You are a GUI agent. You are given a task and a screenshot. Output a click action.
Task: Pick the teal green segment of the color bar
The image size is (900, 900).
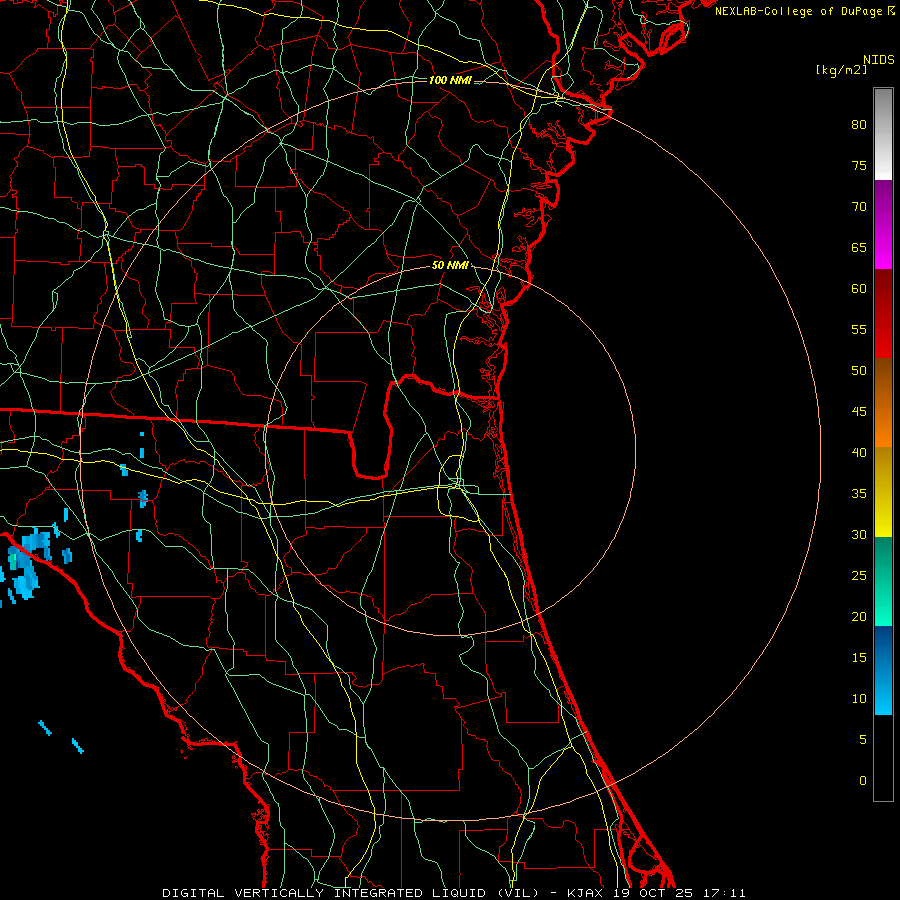[x=883, y=581]
